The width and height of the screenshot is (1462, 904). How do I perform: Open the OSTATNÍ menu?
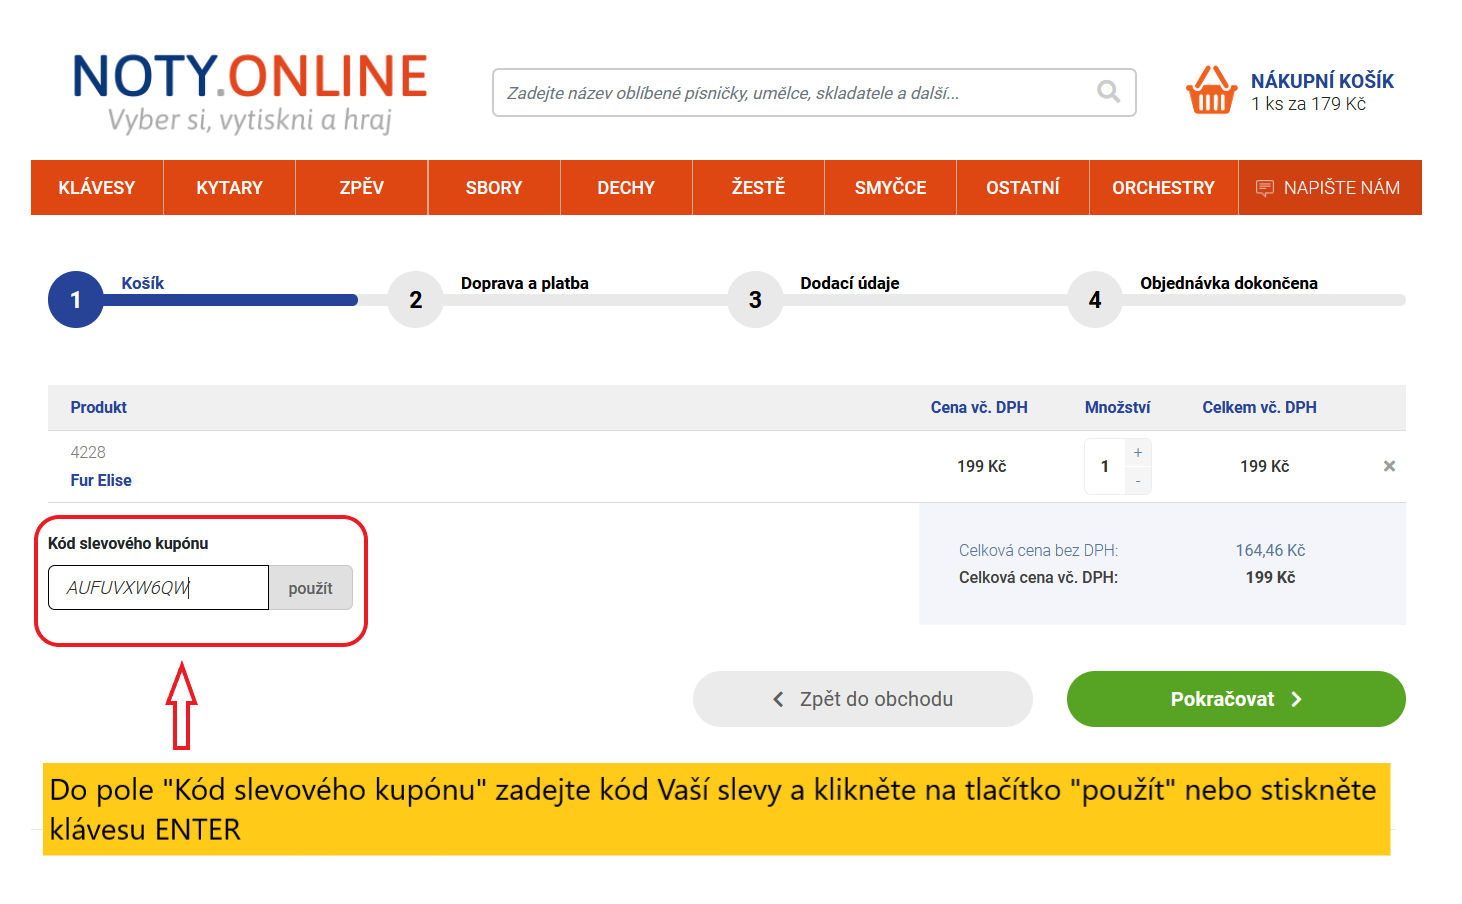tap(1023, 188)
